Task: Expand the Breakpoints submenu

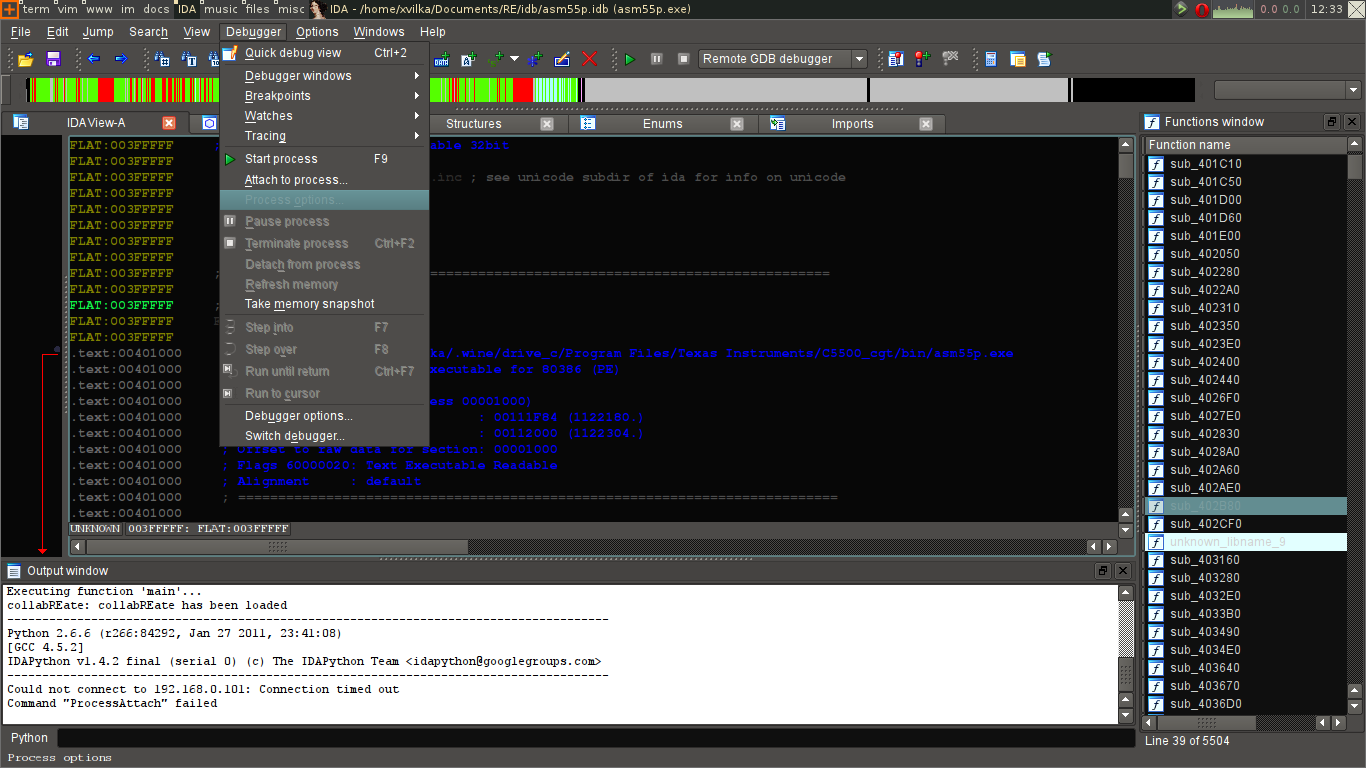Action: [324, 96]
